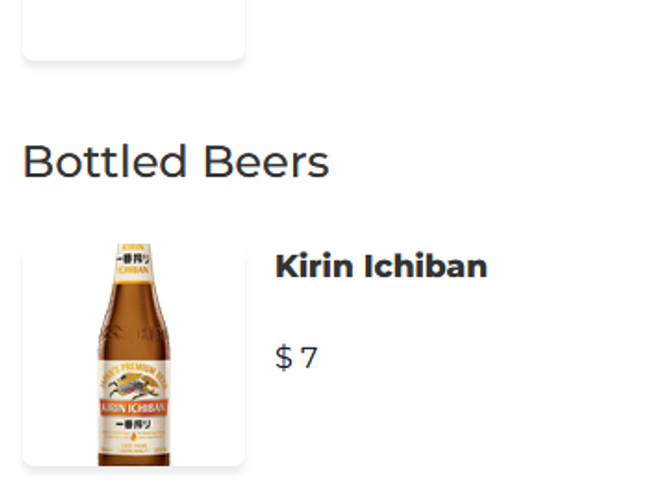Screen dimensions: 667x500
Task: Open the Kirin Ichiban item title
Action: pyautogui.click(x=381, y=267)
